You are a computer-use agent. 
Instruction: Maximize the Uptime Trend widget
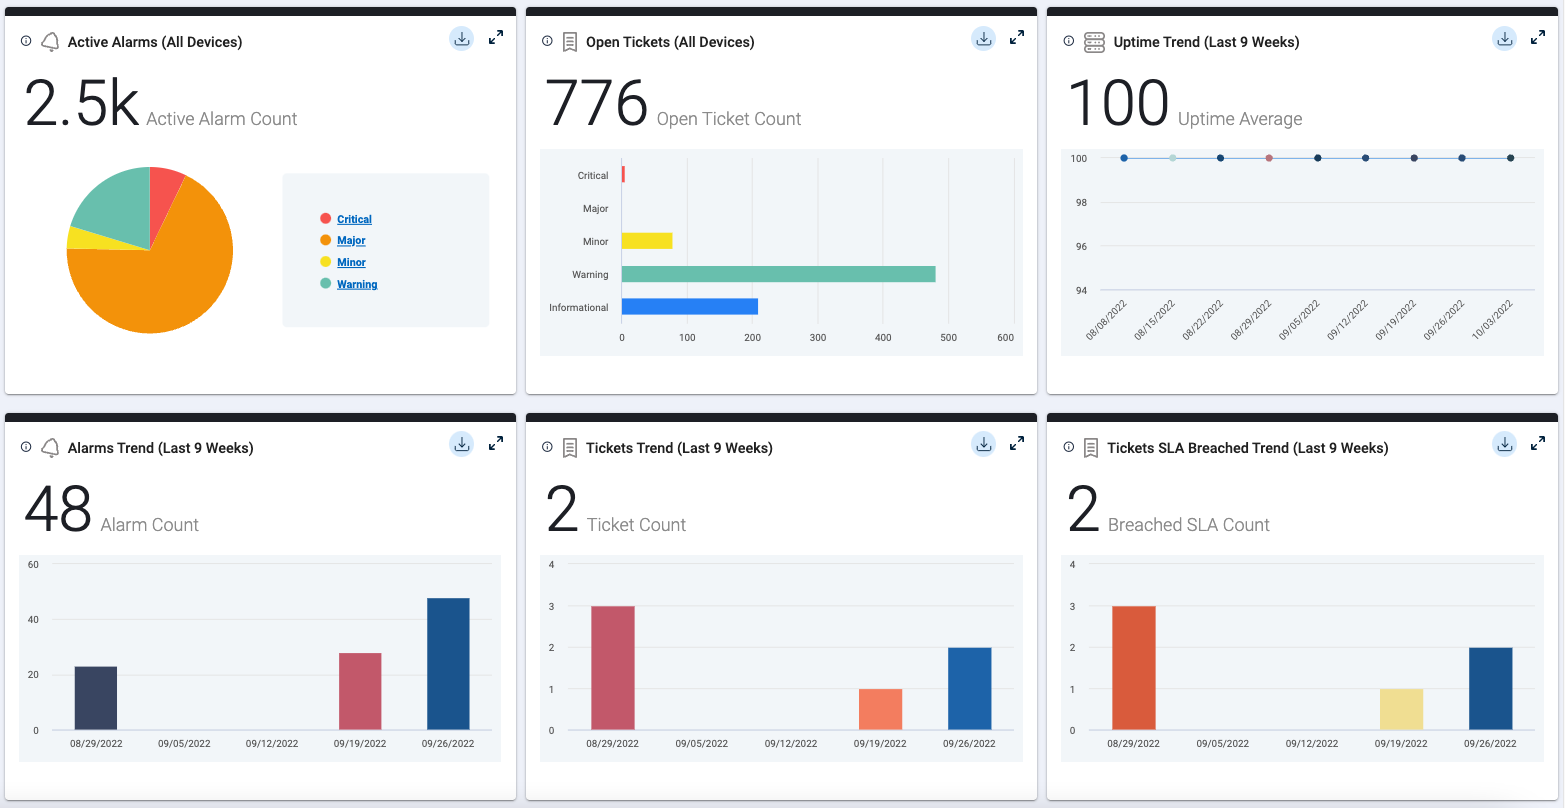point(1538,38)
